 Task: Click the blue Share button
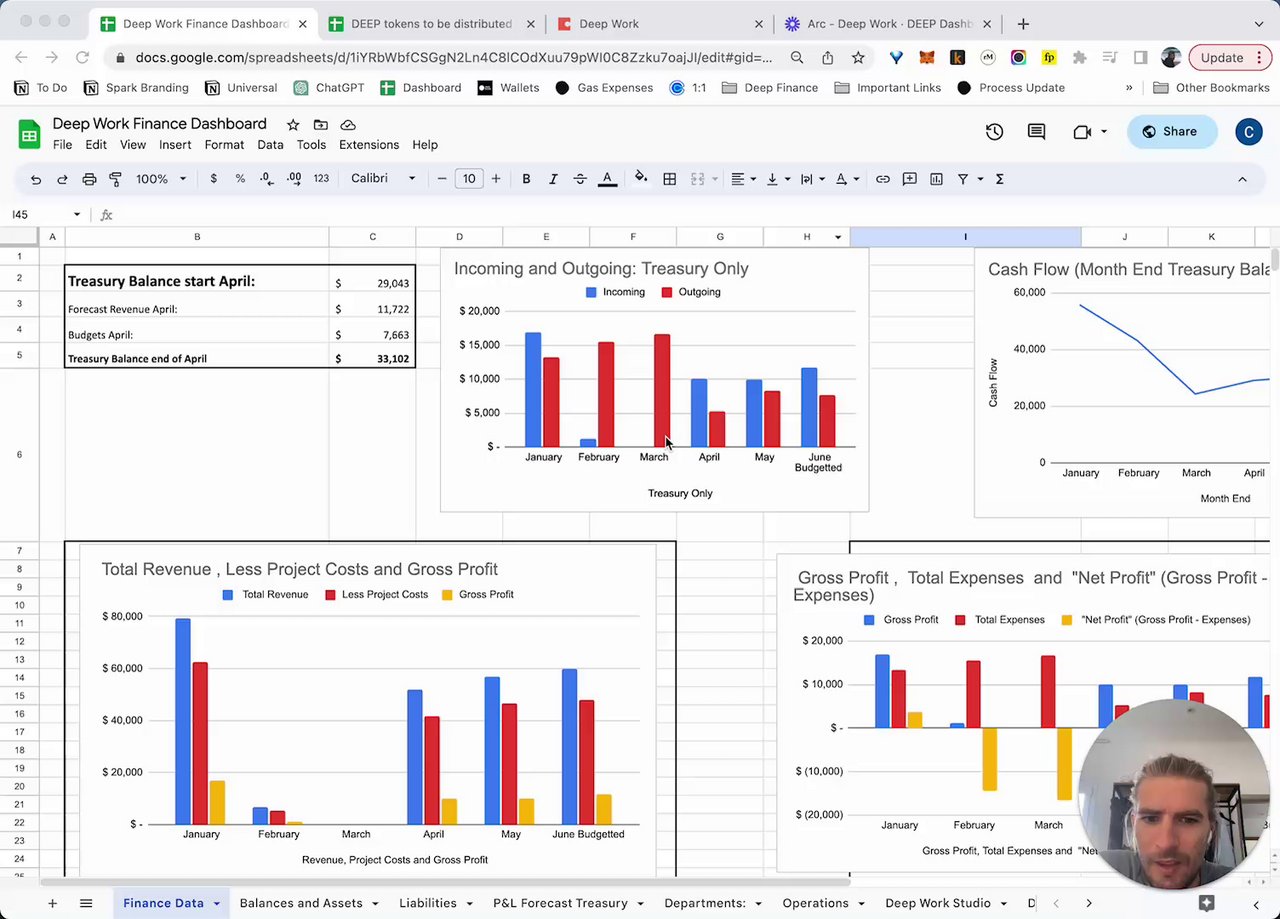pos(1170,132)
